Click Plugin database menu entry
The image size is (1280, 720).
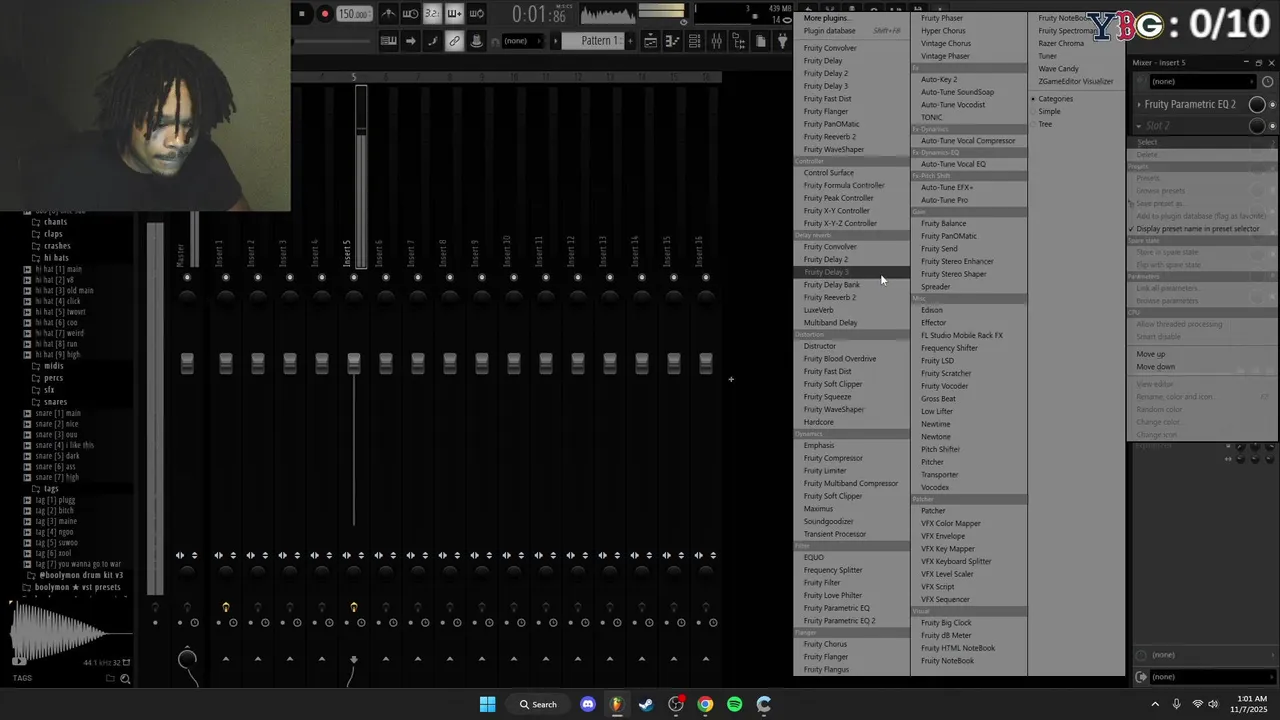point(829,31)
